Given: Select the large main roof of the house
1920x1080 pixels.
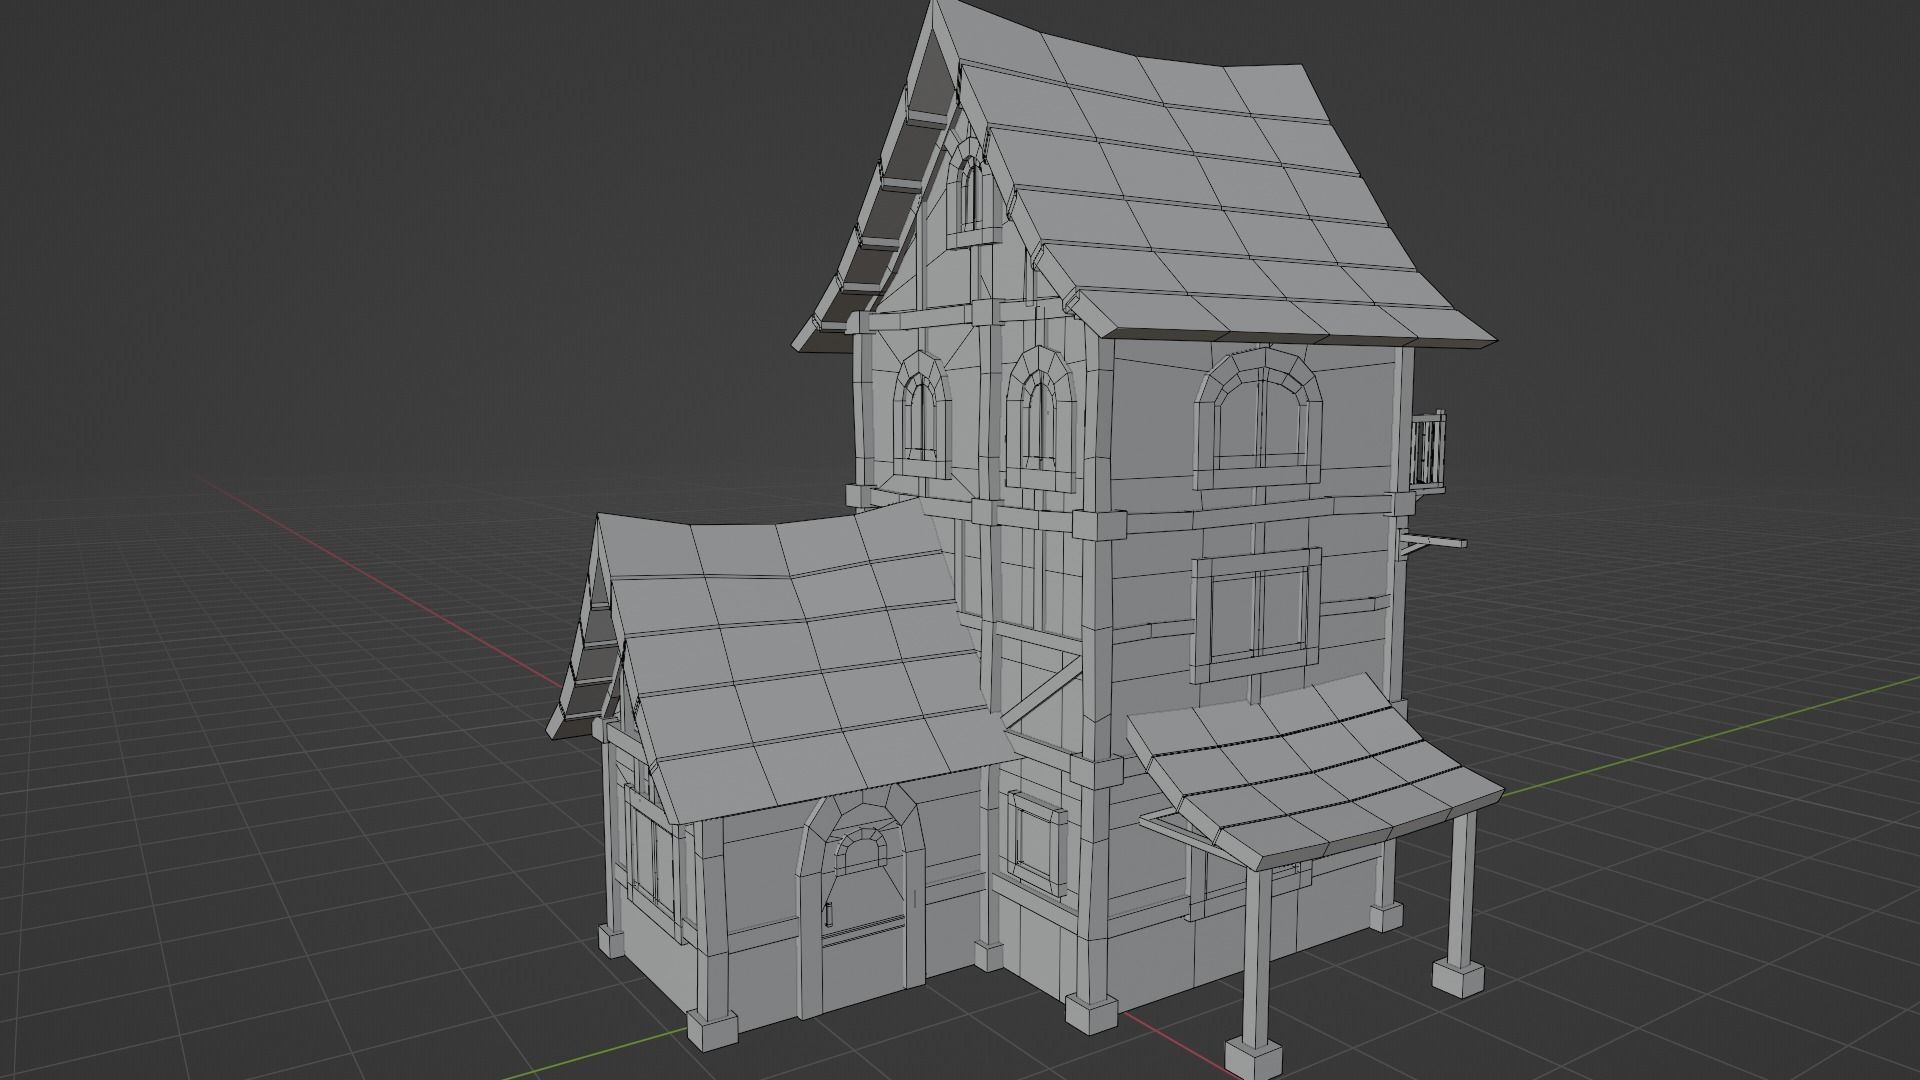Looking at the screenshot, I should pos(1200,200).
